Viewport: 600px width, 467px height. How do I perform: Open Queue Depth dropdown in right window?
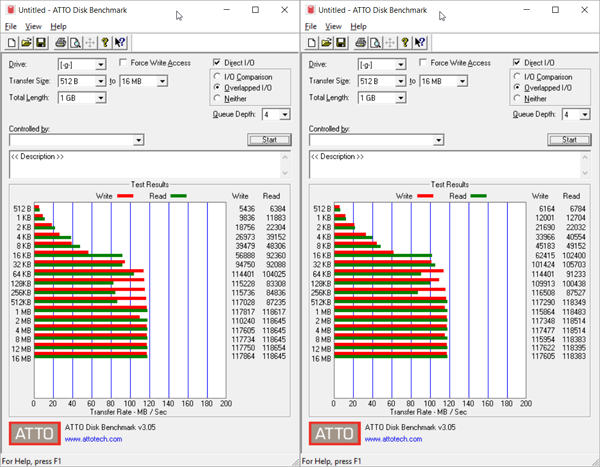point(584,114)
